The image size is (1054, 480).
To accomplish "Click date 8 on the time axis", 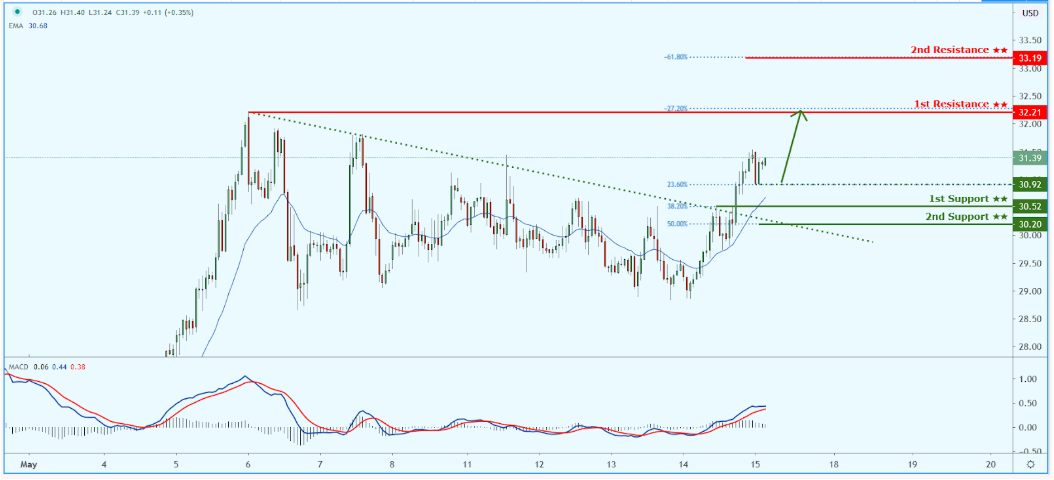I will 391,465.
